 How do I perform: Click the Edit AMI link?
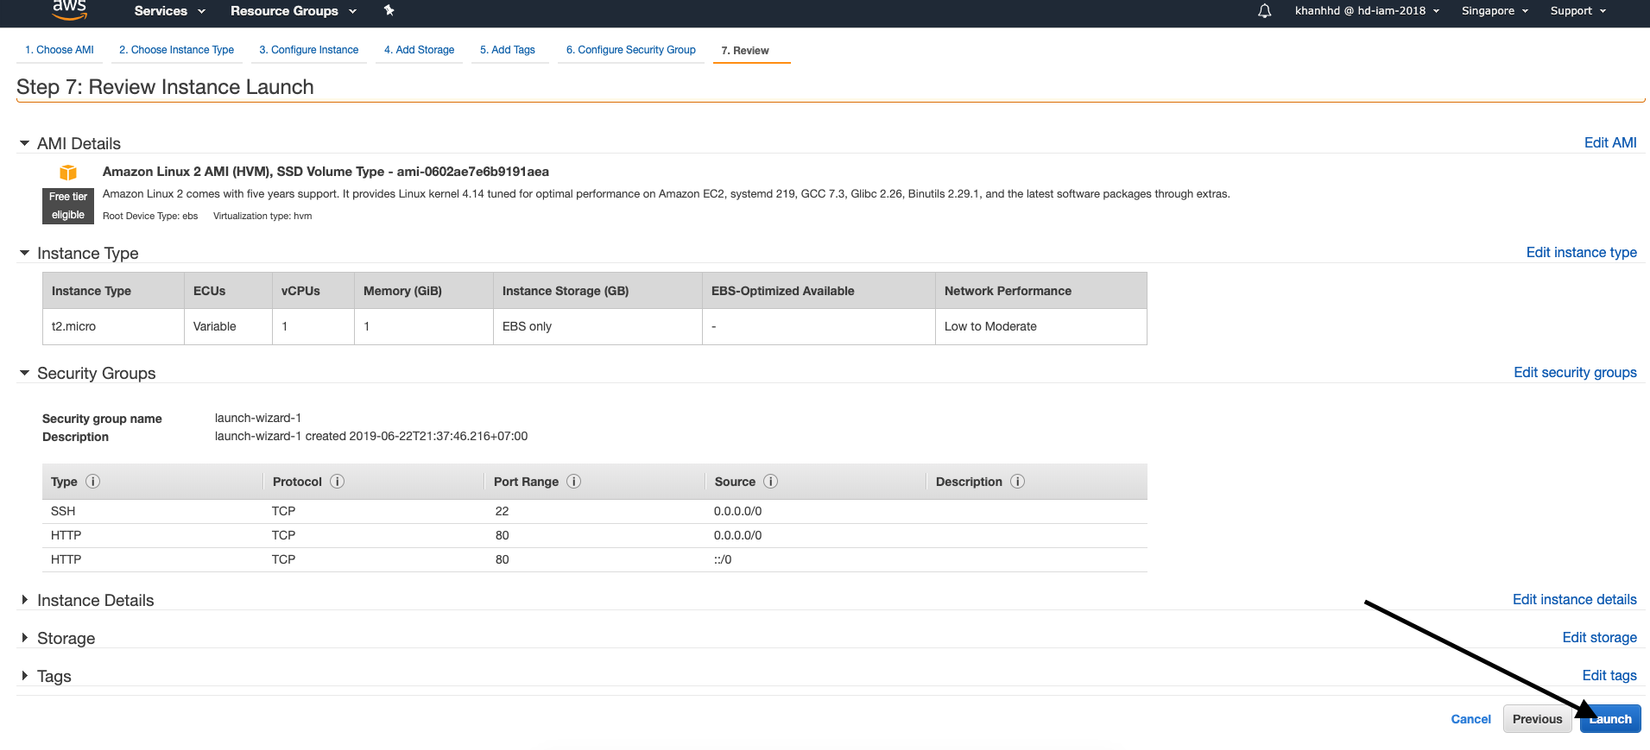coord(1610,143)
